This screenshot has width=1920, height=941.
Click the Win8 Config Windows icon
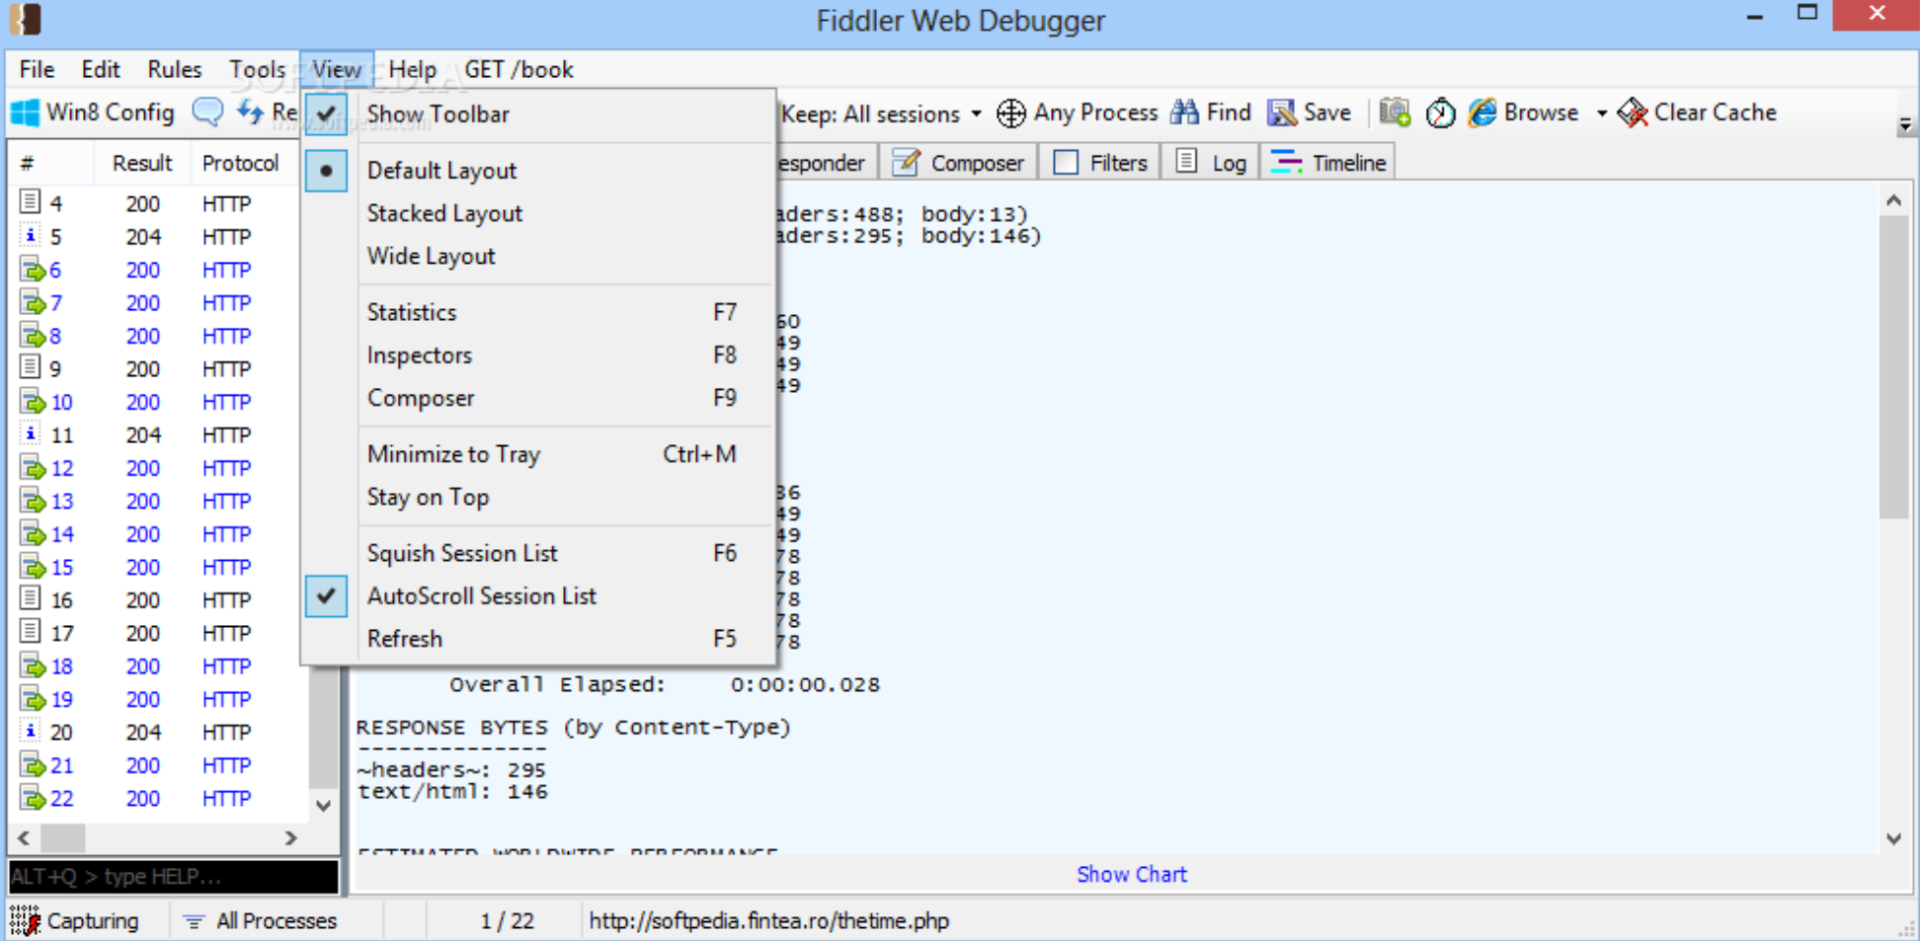24,113
